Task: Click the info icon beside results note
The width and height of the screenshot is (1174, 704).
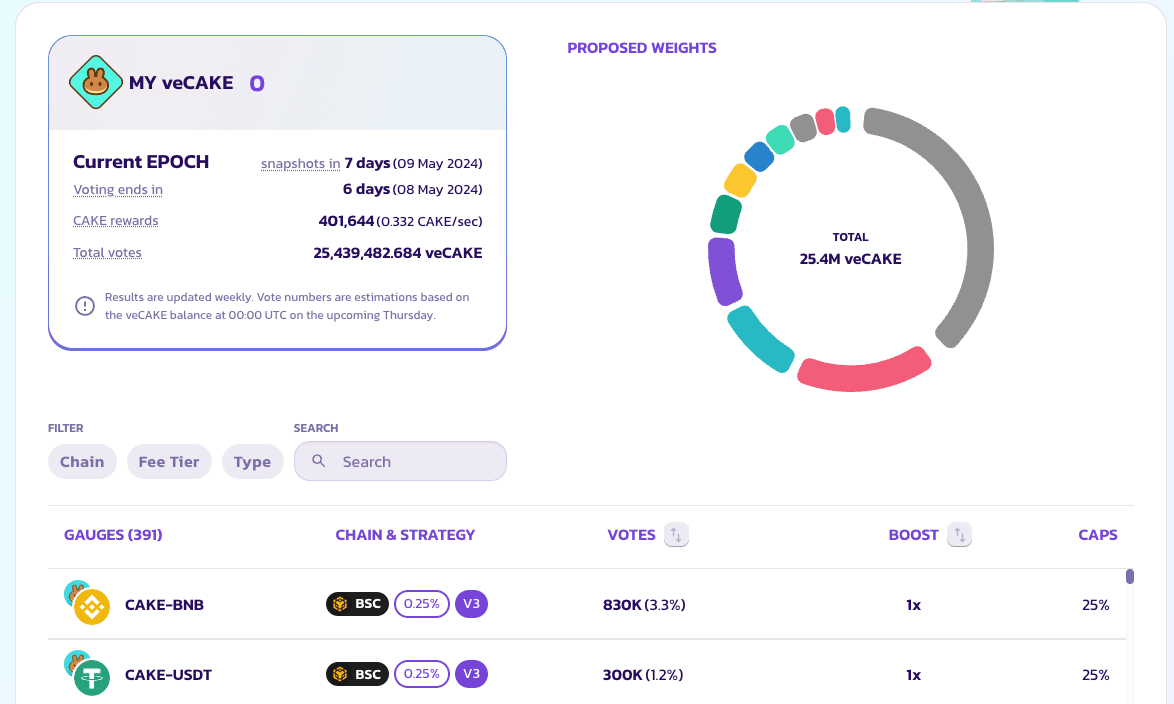Action: [x=85, y=306]
